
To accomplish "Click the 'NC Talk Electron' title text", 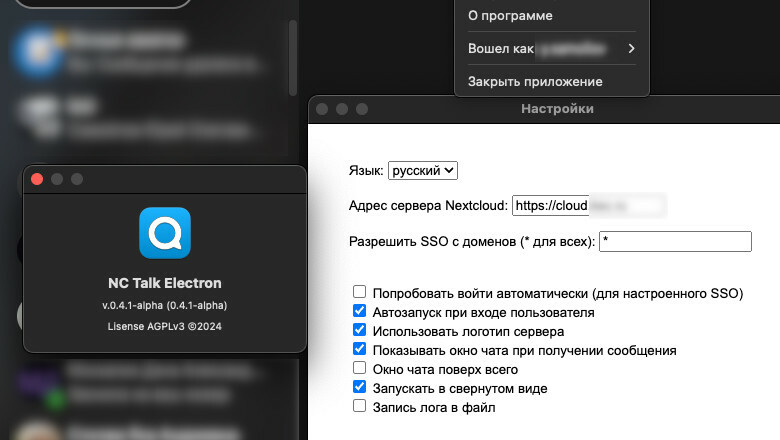I will click(165, 283).
